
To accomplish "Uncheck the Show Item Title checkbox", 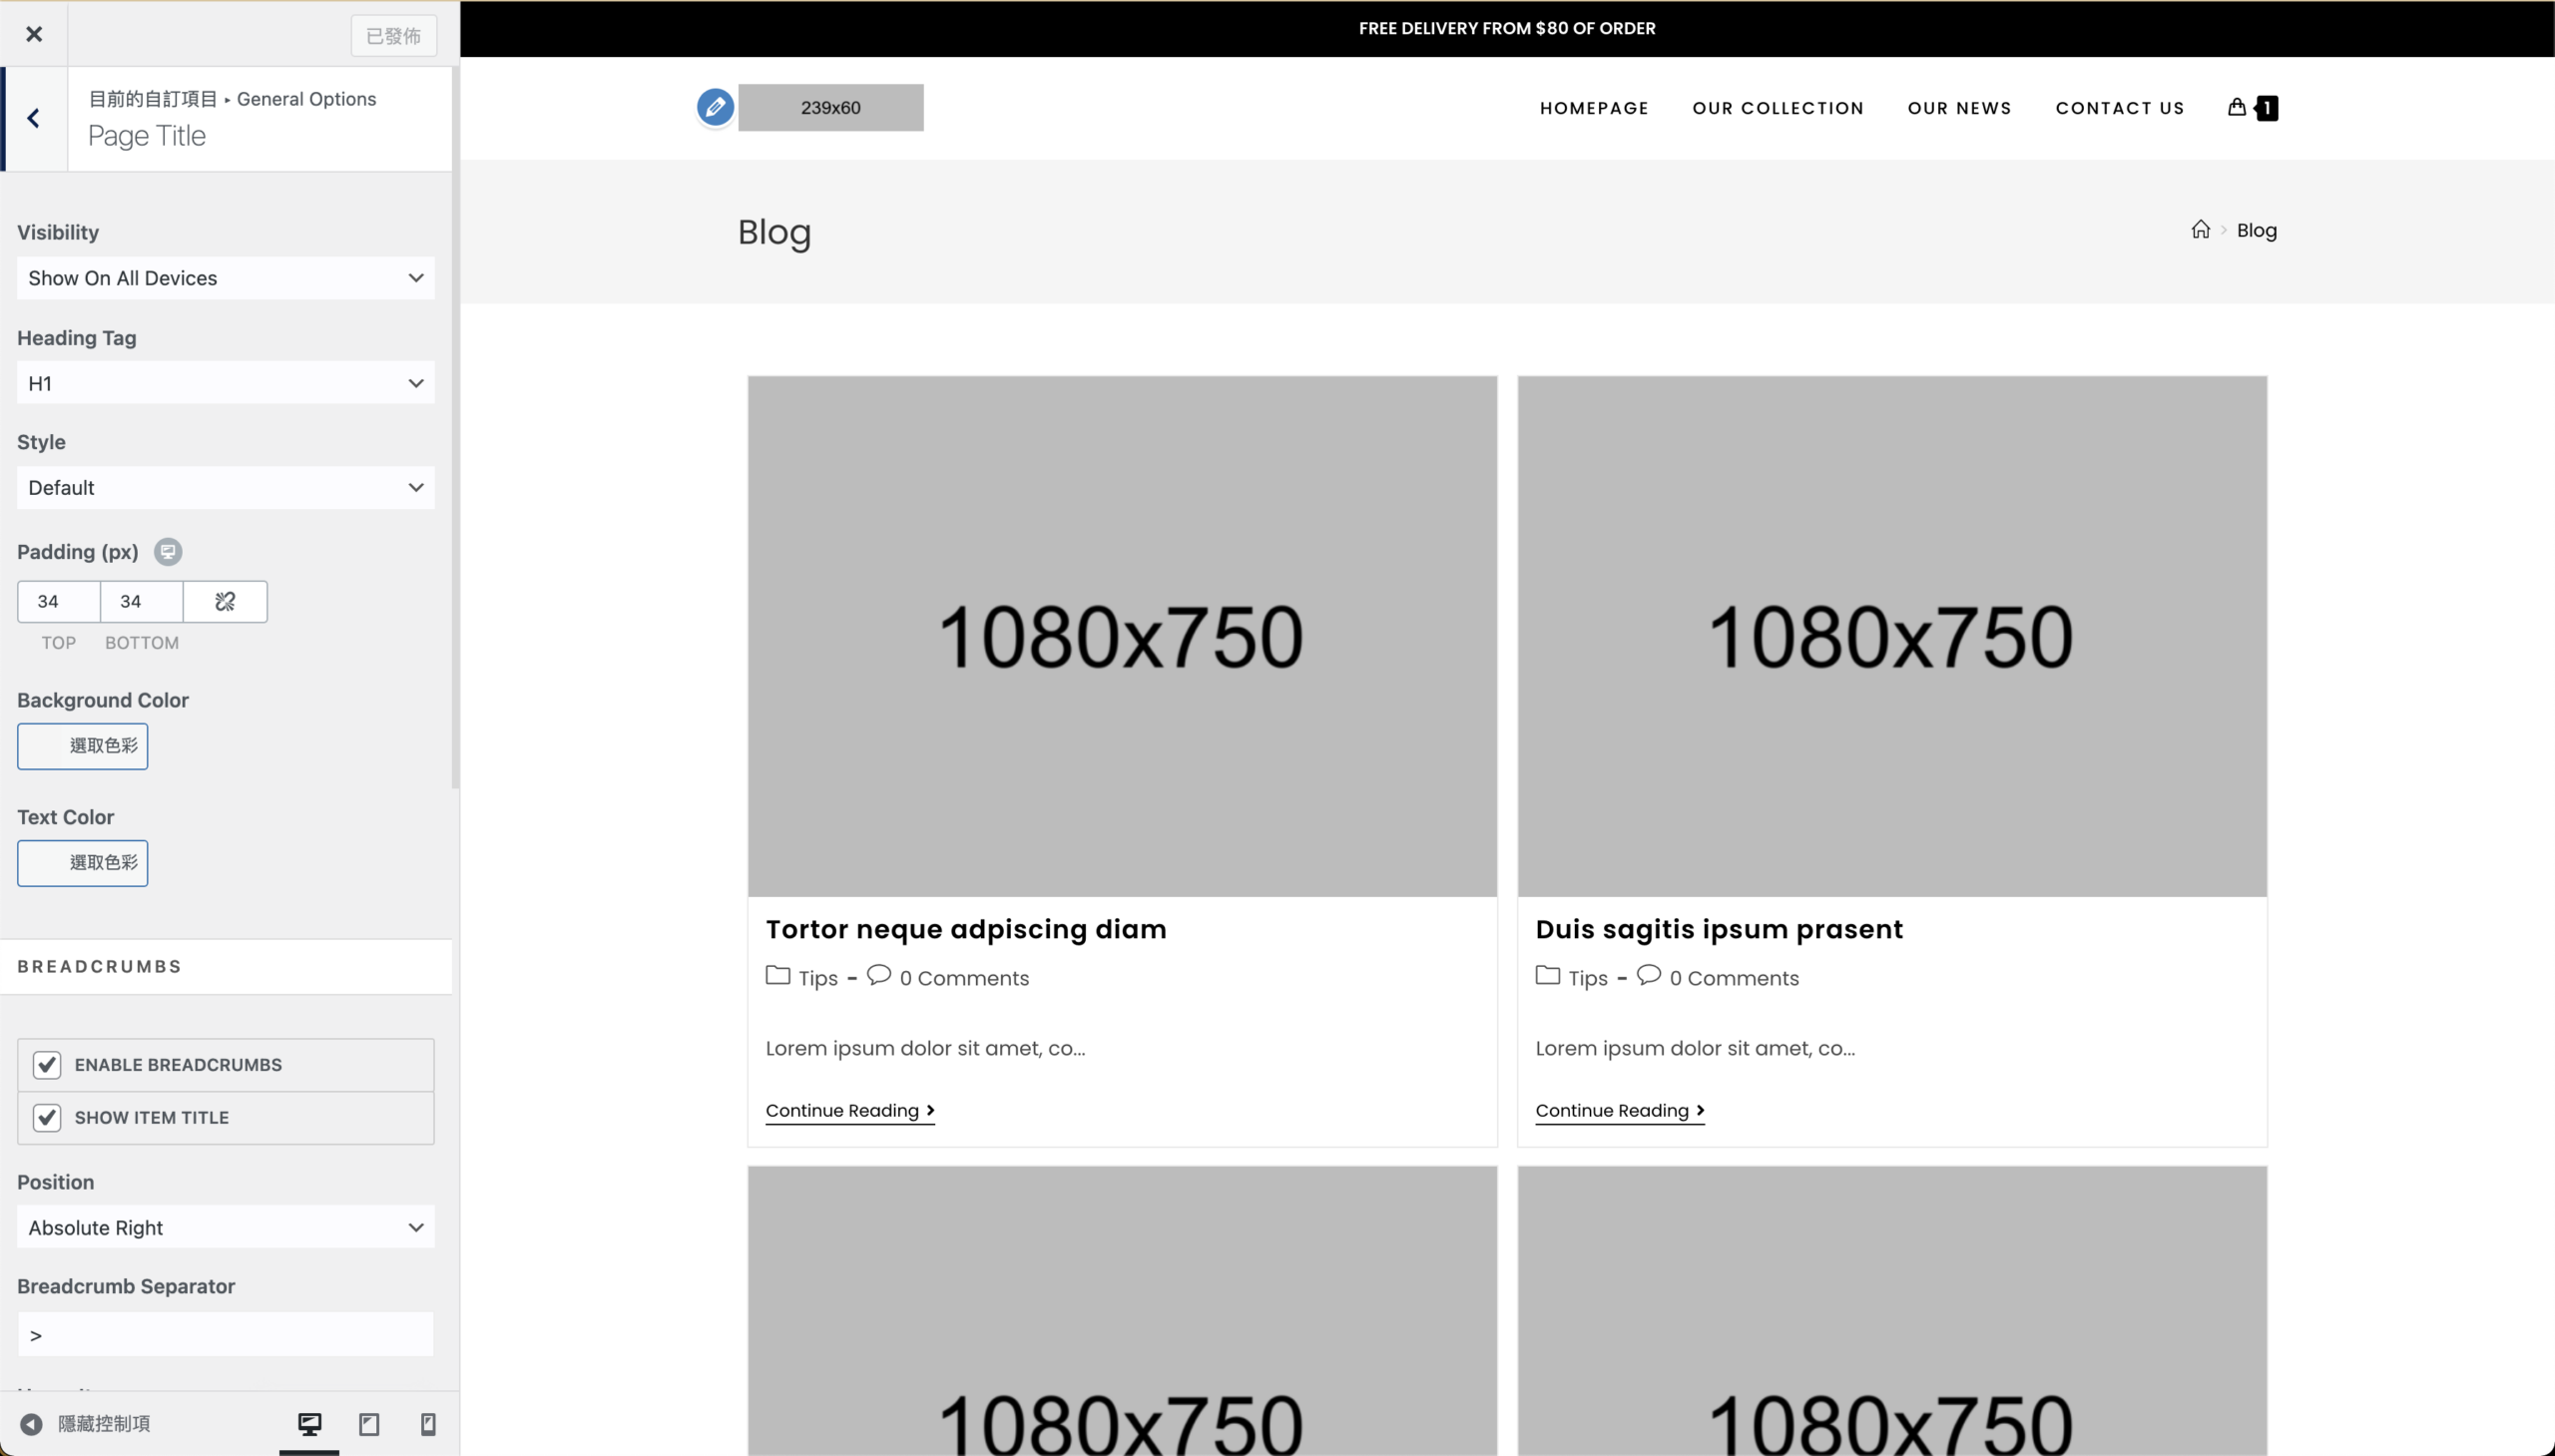I will [47, 1117].
